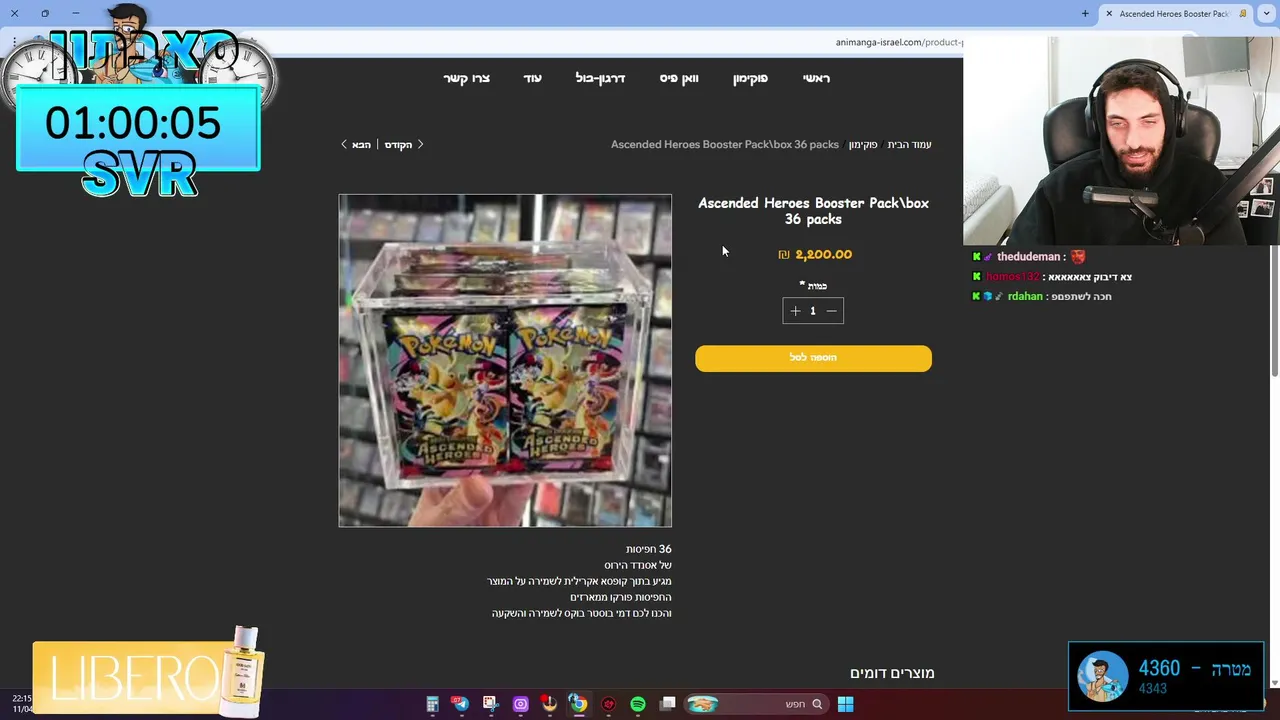The height and width of the screenshot is (720, 1280).
Task: Open the taskbar app with the red notification badge
Action: (x=549, y=704)
